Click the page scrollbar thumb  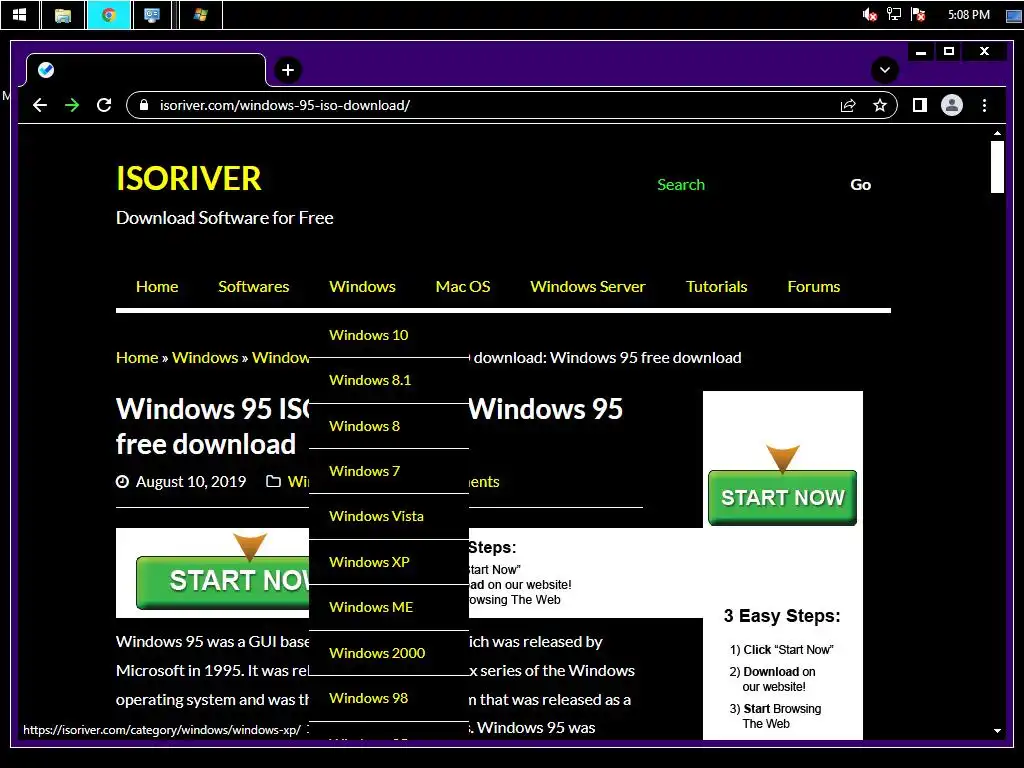coord(997,167)
